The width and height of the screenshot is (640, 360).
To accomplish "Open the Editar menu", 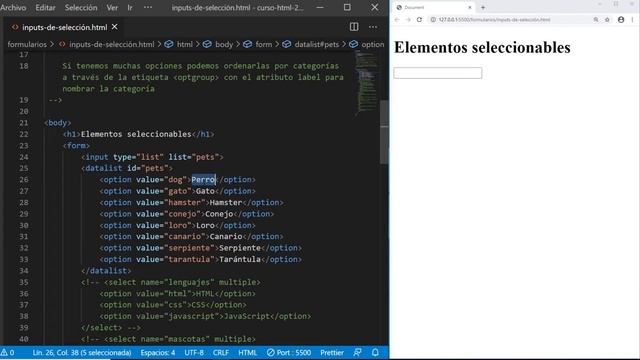I will coord(45,7).
